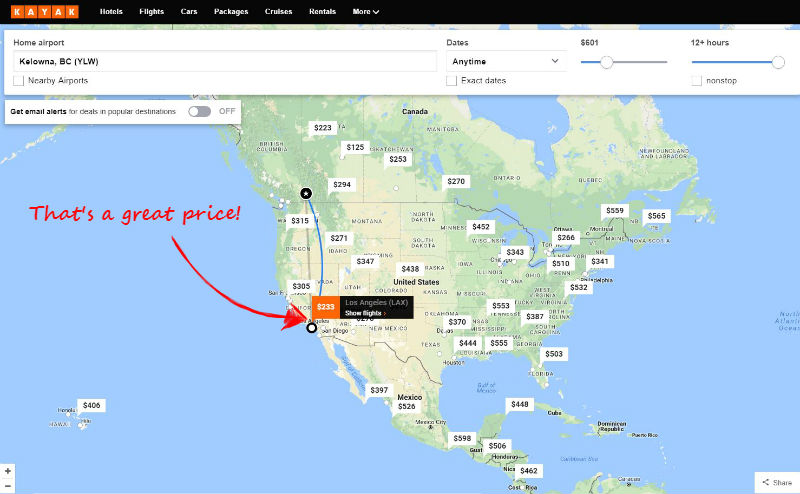The image size is (800, 494).
Task: Select the $370 price marker
Action: click(457, 322)
